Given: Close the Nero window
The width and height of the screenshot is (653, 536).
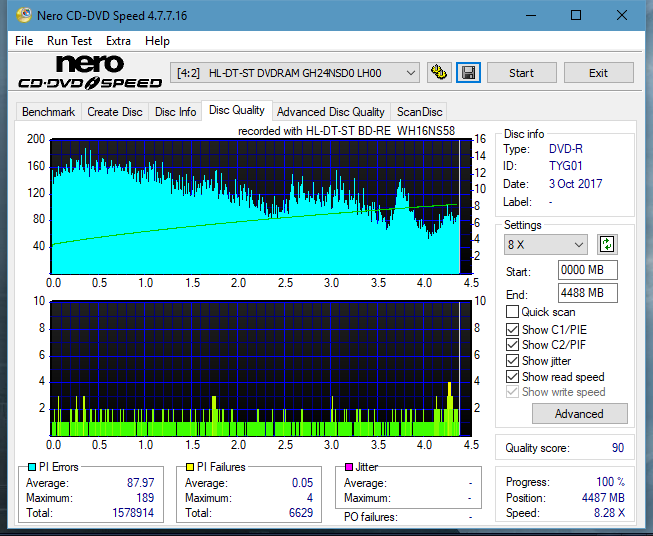Looking at the screenshot, I should coord(622,15).
